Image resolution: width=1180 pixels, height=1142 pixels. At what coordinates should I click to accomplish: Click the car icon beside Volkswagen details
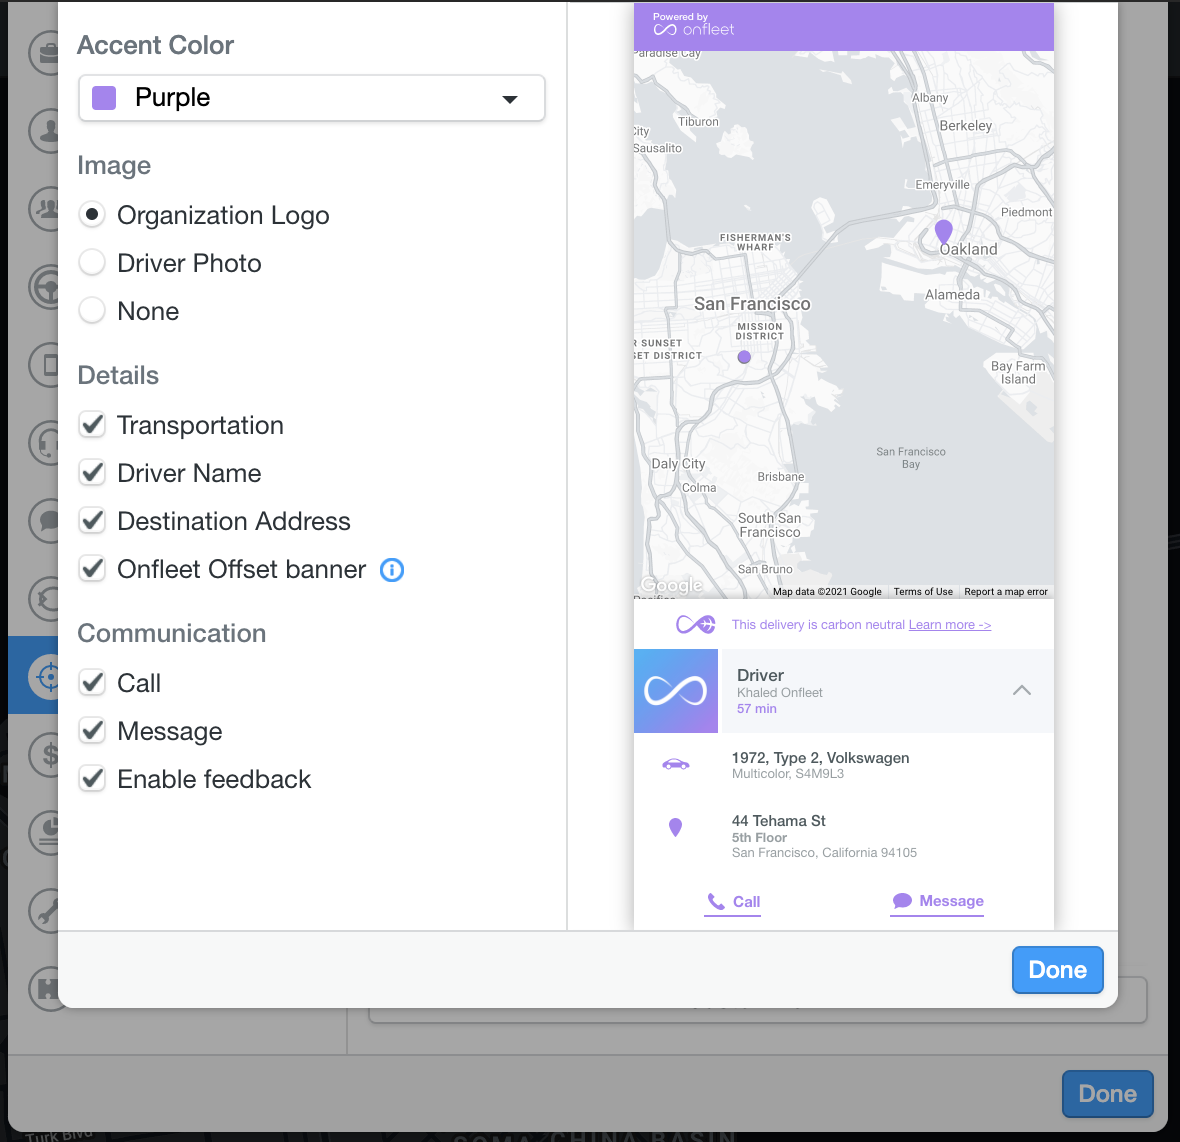[x=676, y=764]
